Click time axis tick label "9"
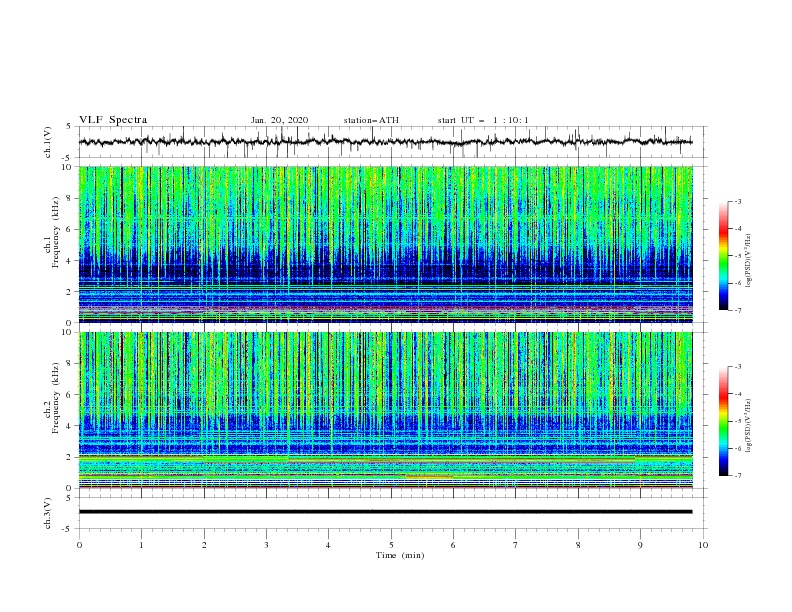 coord(640,545)
